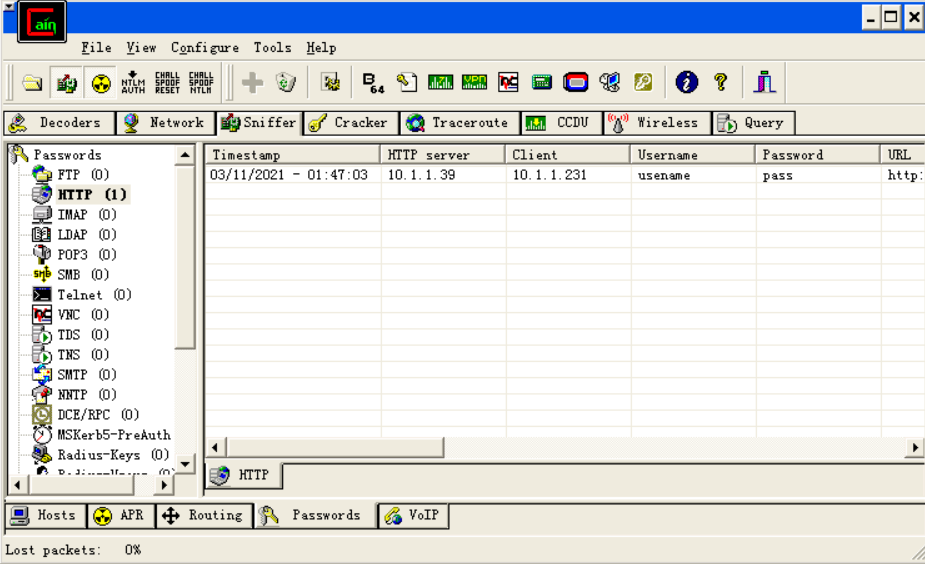925x564 pixels.
Task: Toggle the Start/Stop APR radiation icon
Action: (x=101, y=83)
